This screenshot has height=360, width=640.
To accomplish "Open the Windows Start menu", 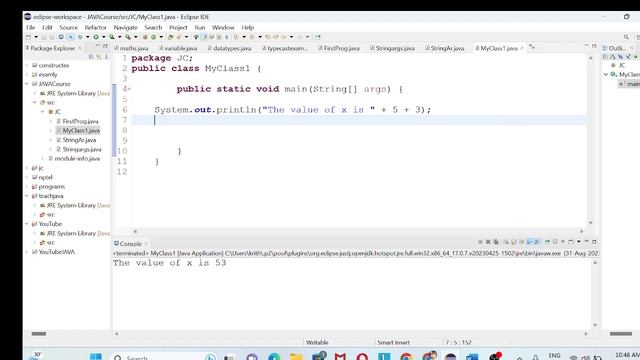I will [x=96, y=357].
